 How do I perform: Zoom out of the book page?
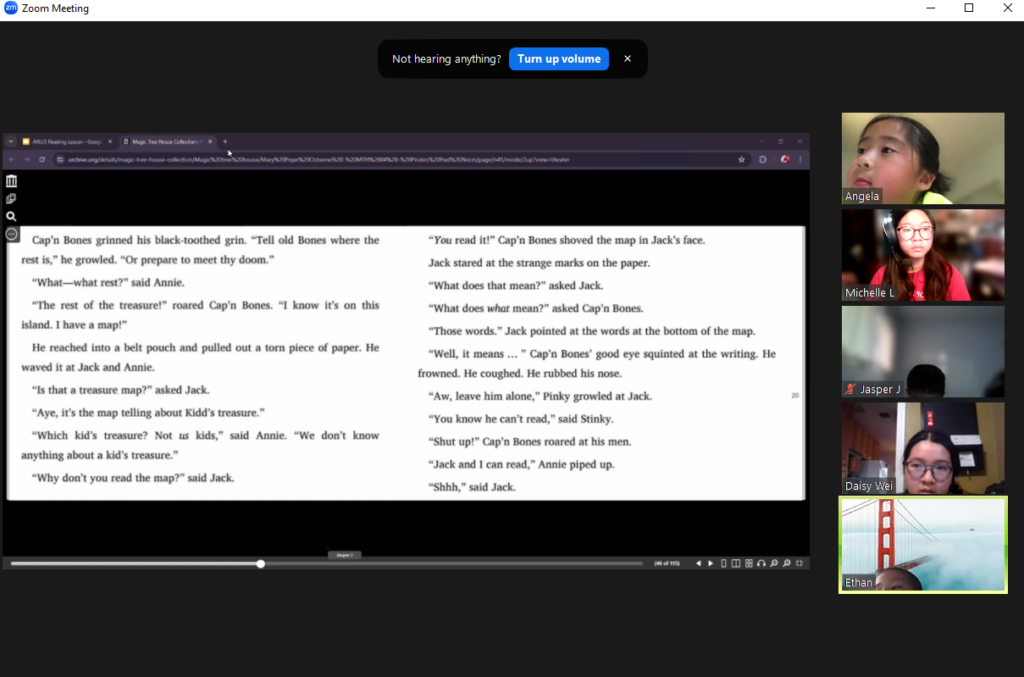coord(774,563)
